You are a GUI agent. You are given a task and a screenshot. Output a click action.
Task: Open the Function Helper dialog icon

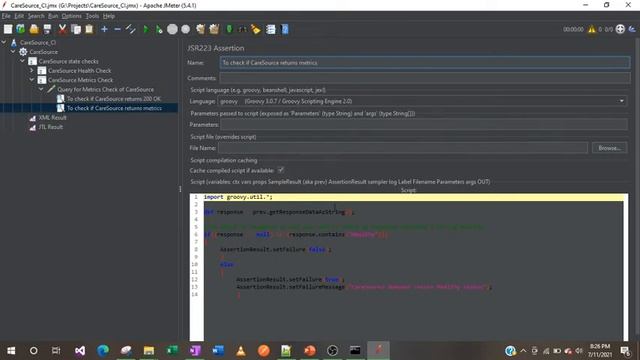(x=270, y=29)
